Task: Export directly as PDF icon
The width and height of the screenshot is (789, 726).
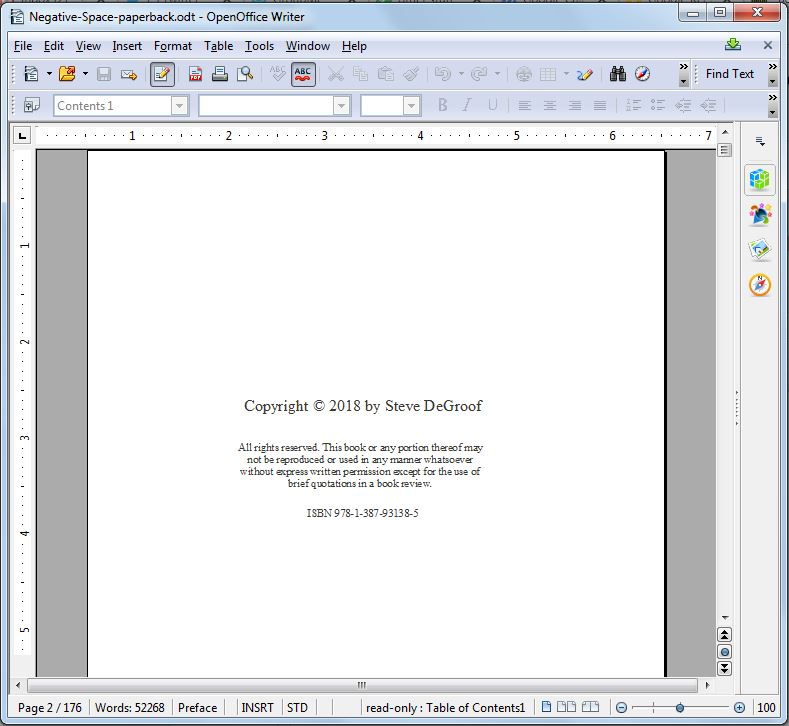Action: (195, 74)
